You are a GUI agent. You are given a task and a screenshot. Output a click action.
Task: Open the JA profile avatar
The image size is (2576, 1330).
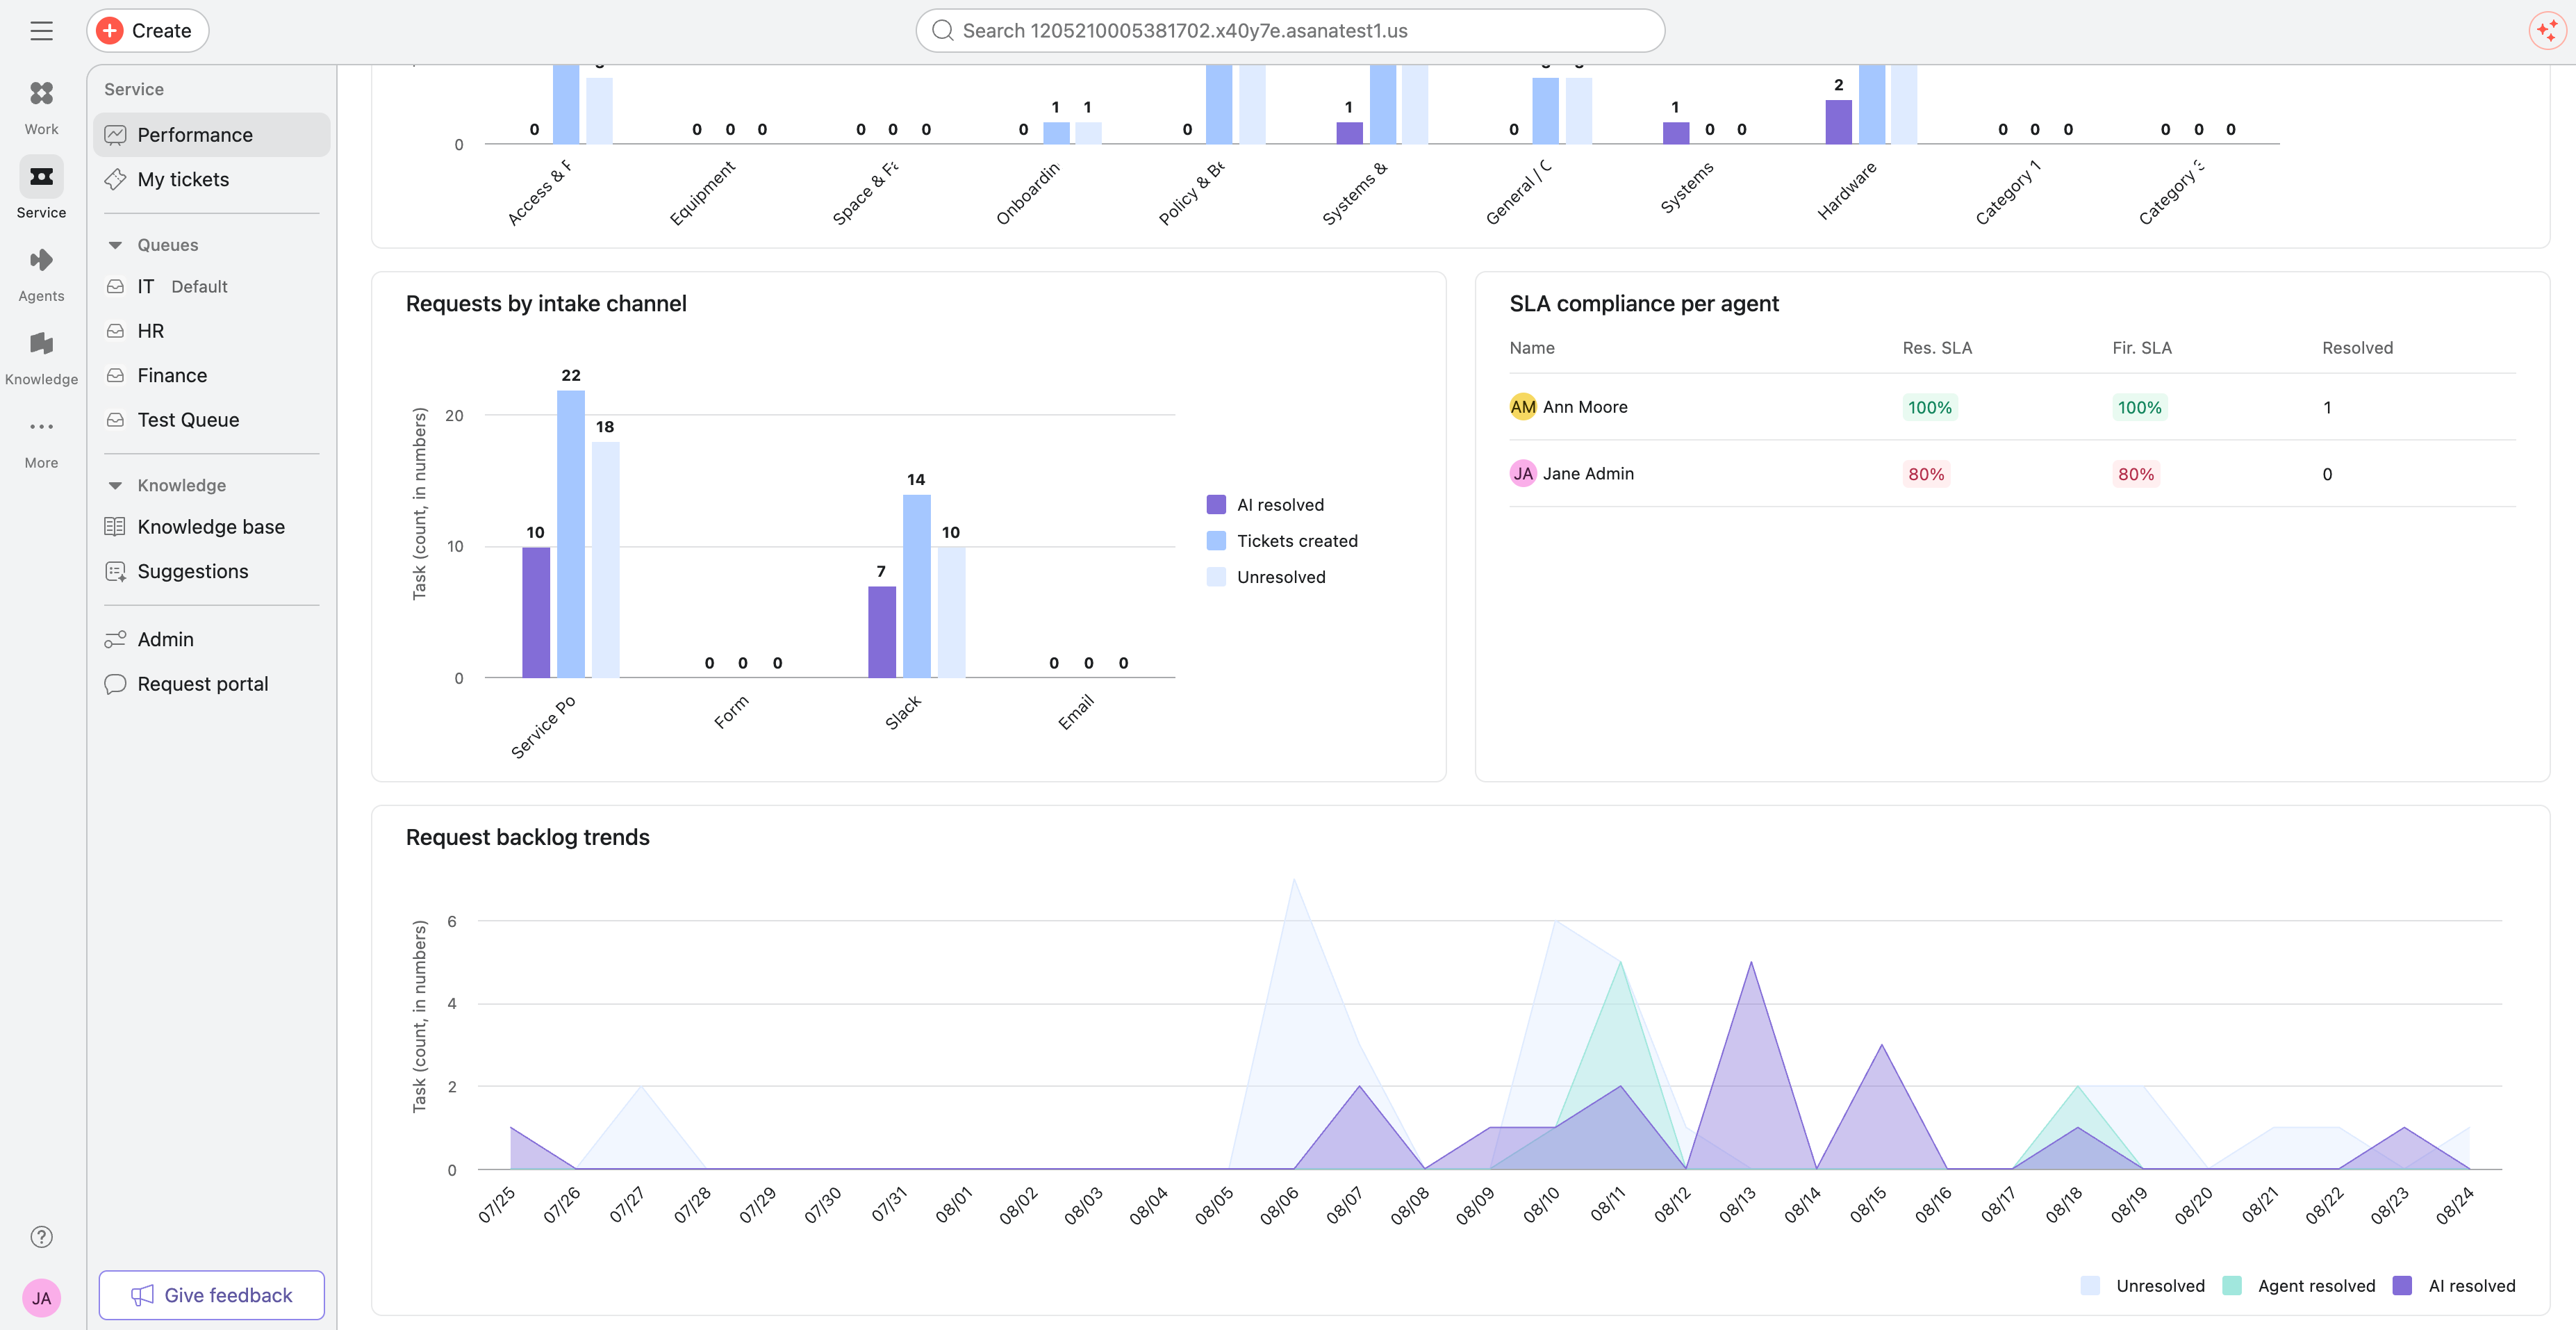click(41, 1298)
